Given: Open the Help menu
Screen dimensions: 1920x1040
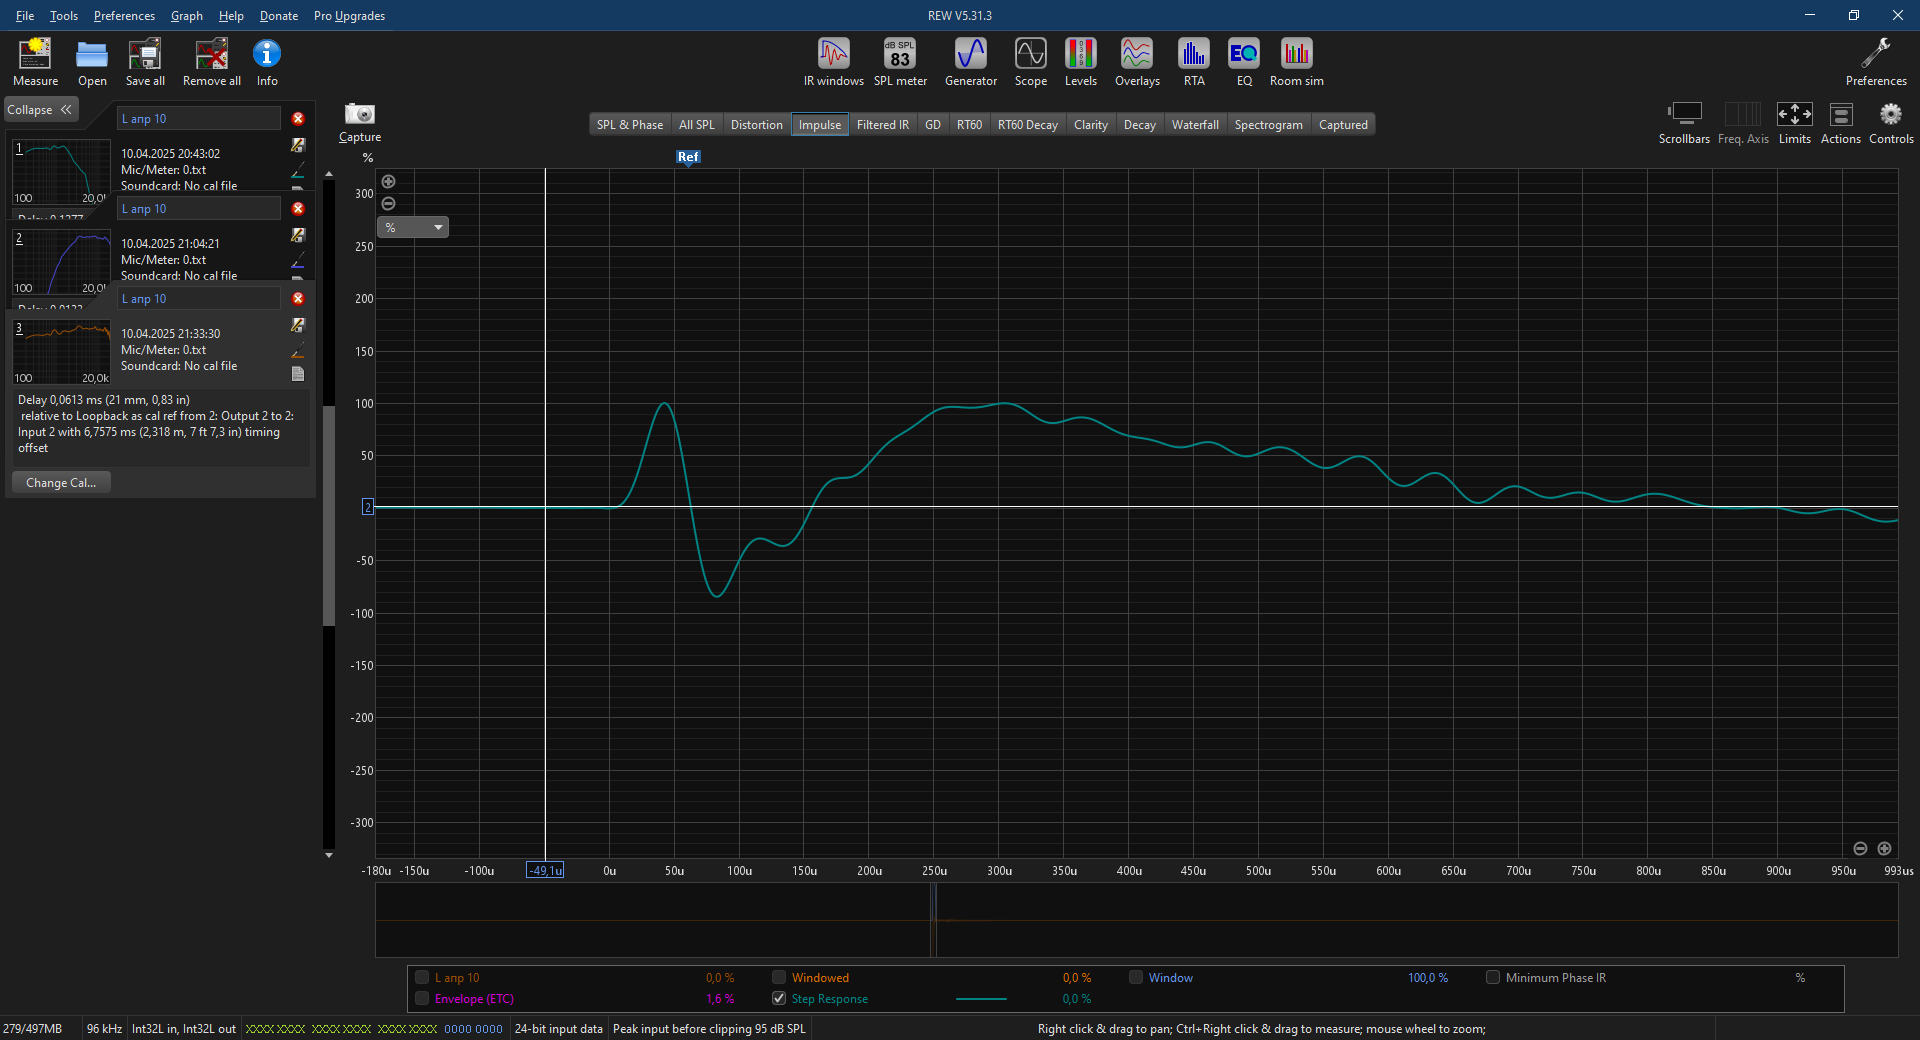Looking at the screenshot, I should (x=231, y=16).
